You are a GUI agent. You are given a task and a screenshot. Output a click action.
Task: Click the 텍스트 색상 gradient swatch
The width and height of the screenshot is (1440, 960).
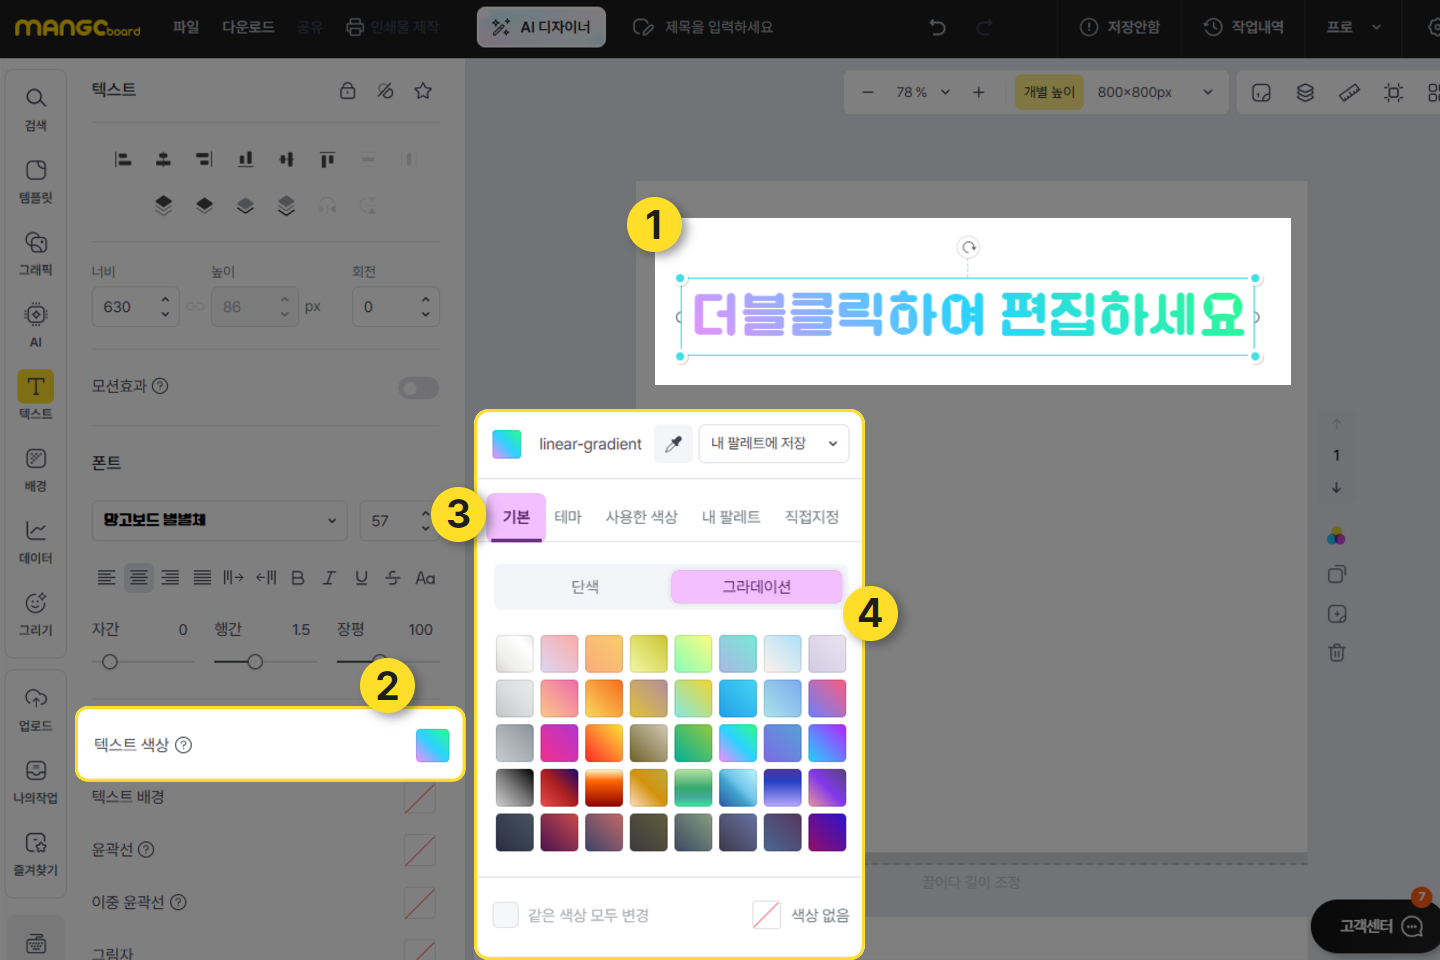click(x=432, y=745)
